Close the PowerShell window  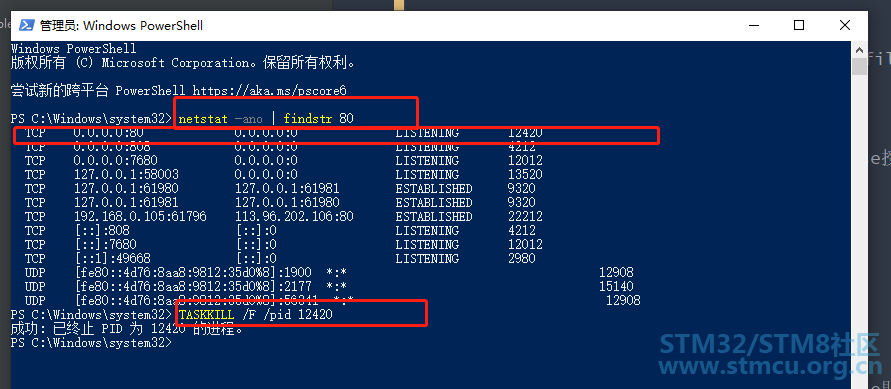pyautogui.click(x=844, y=26)
